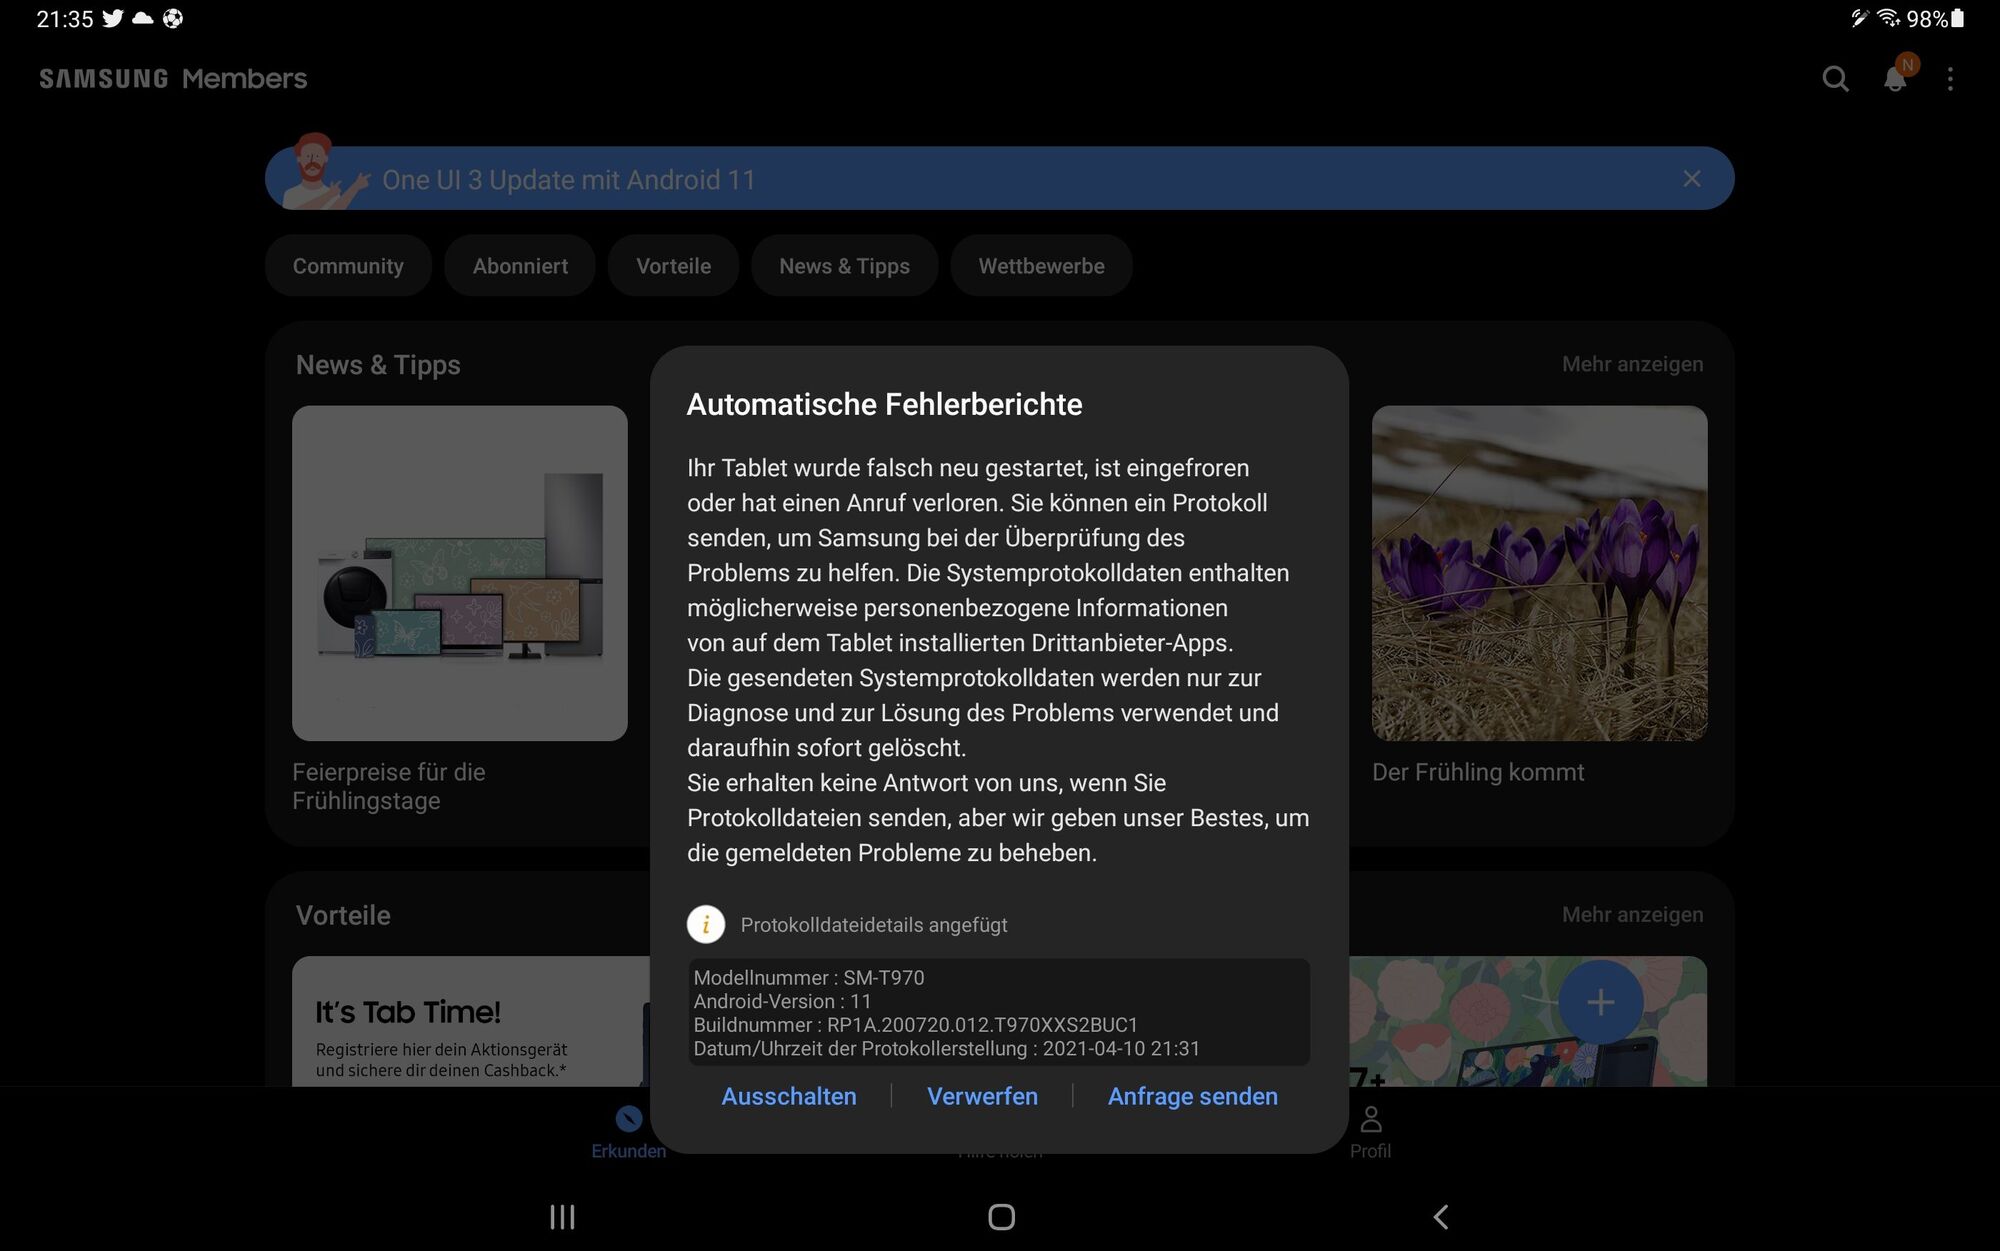Click the Buildnummer line in log details

pyautogui.click(x=915, y=1025)
